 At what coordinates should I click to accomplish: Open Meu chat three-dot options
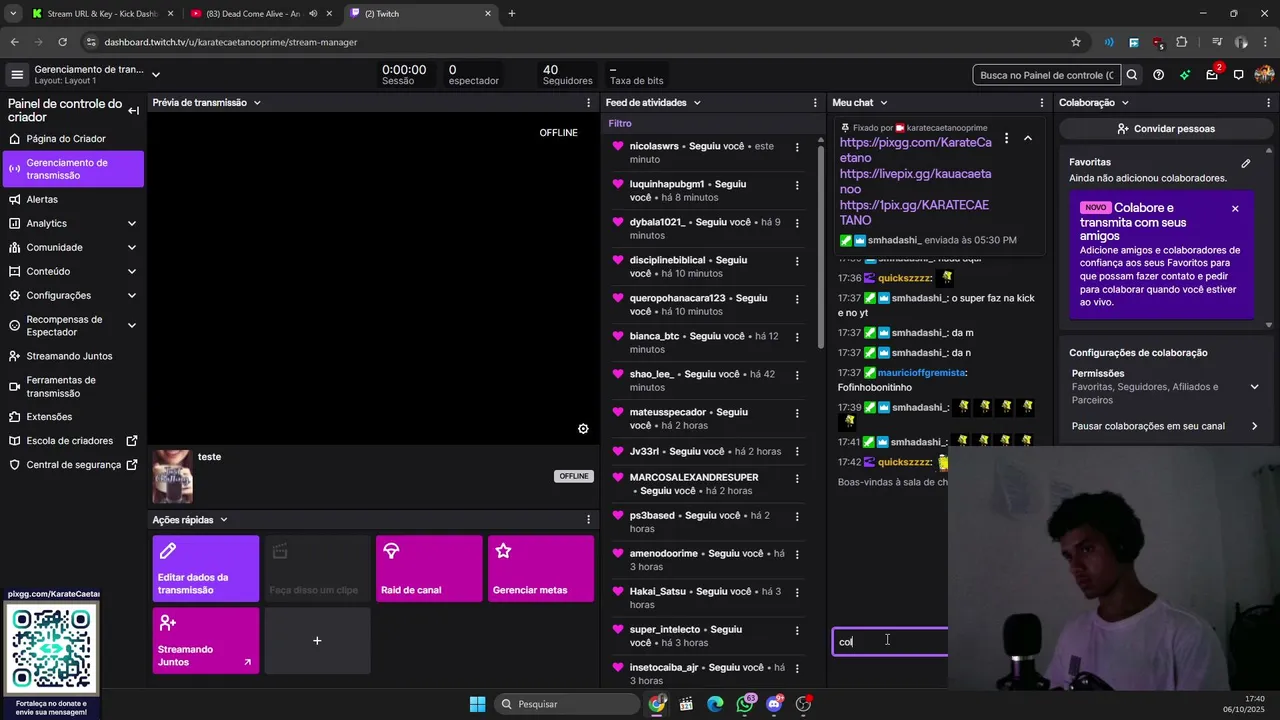coord(1043,103)
